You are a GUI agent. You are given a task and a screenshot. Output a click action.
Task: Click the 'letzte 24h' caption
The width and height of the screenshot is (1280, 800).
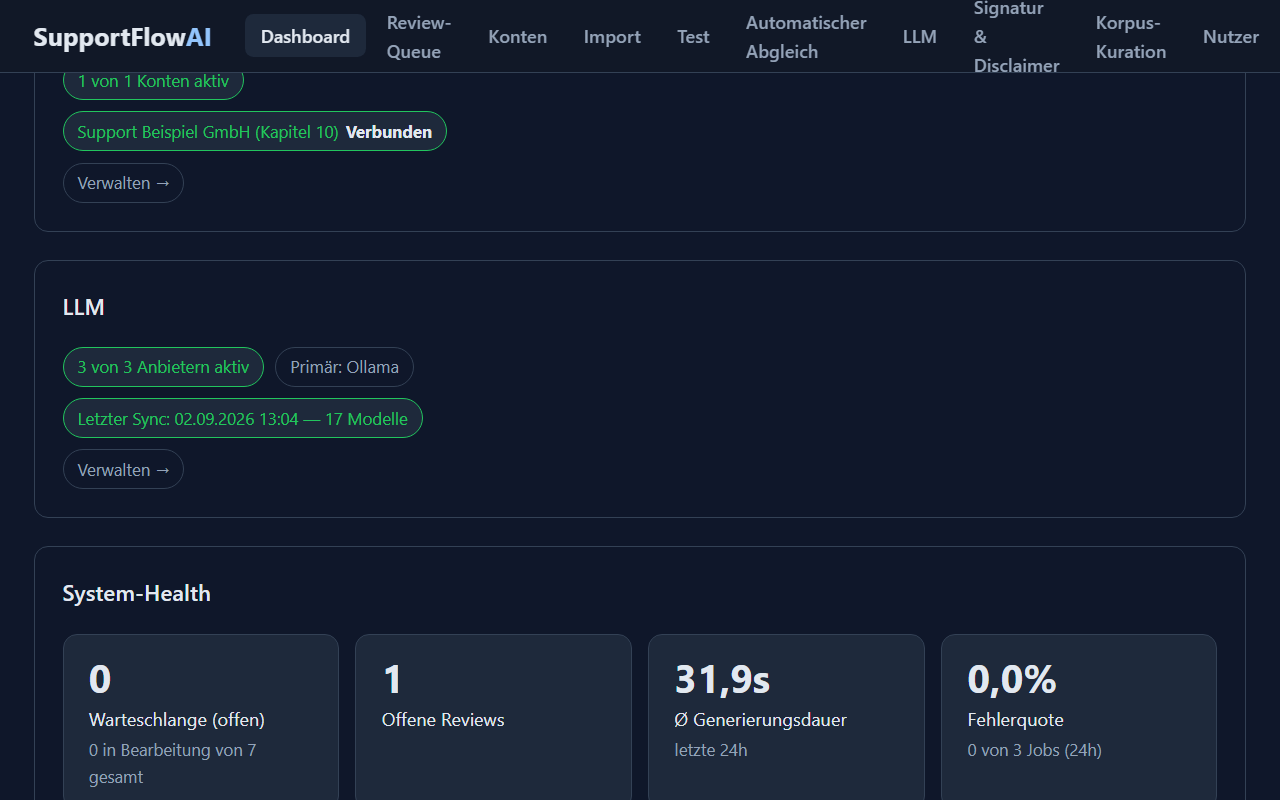711,750
